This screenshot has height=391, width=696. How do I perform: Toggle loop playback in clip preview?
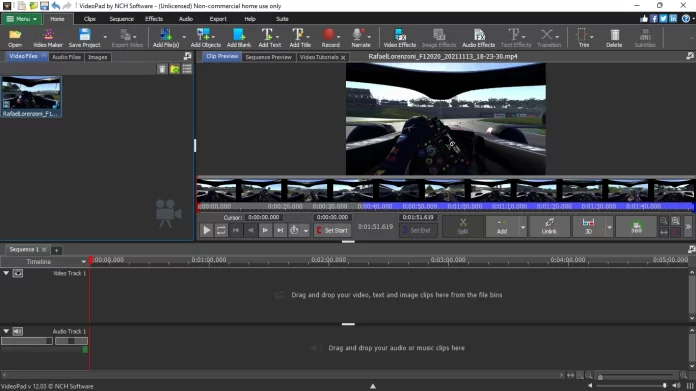(x=221, y=230)
